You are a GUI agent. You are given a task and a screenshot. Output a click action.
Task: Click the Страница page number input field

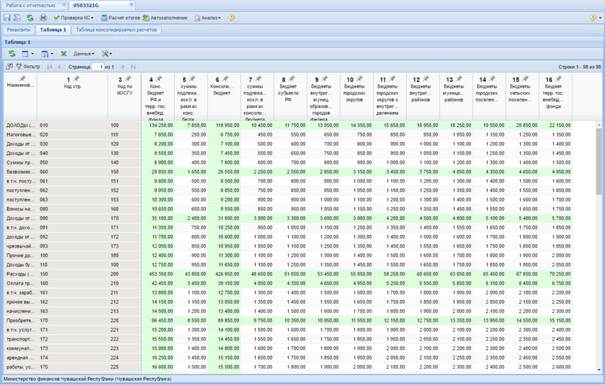(98, 67)
